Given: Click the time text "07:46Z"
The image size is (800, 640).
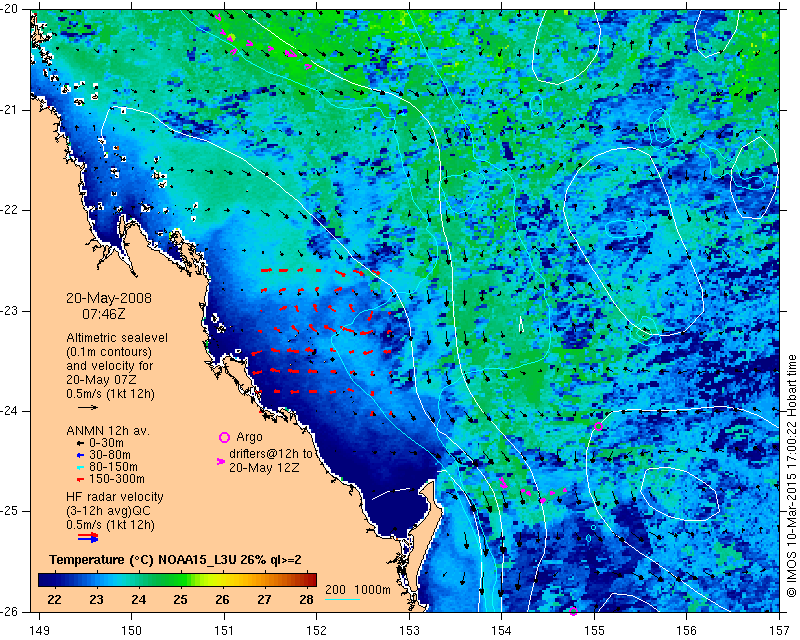Looking at the screenshot, I should tap(104, 314).
